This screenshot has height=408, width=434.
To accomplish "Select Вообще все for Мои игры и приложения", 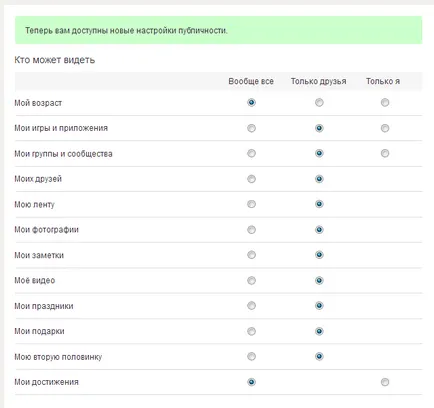I will click(251, 128).
